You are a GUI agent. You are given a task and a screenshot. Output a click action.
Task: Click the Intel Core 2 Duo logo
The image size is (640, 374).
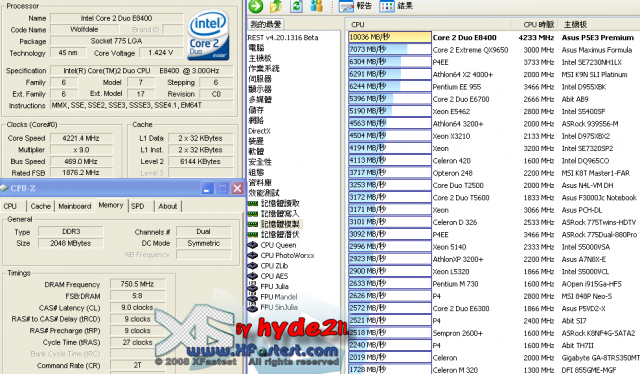pos(208,35)
